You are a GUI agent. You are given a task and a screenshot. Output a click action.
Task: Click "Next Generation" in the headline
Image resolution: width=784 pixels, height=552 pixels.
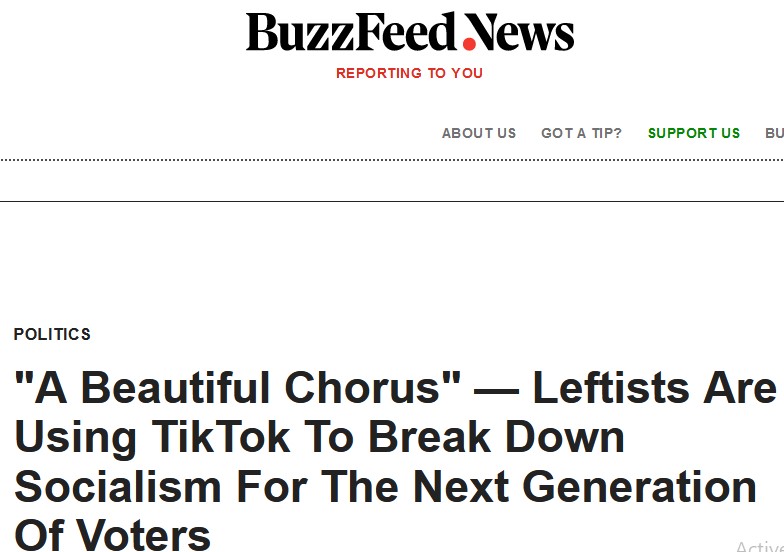click(585, 487)
